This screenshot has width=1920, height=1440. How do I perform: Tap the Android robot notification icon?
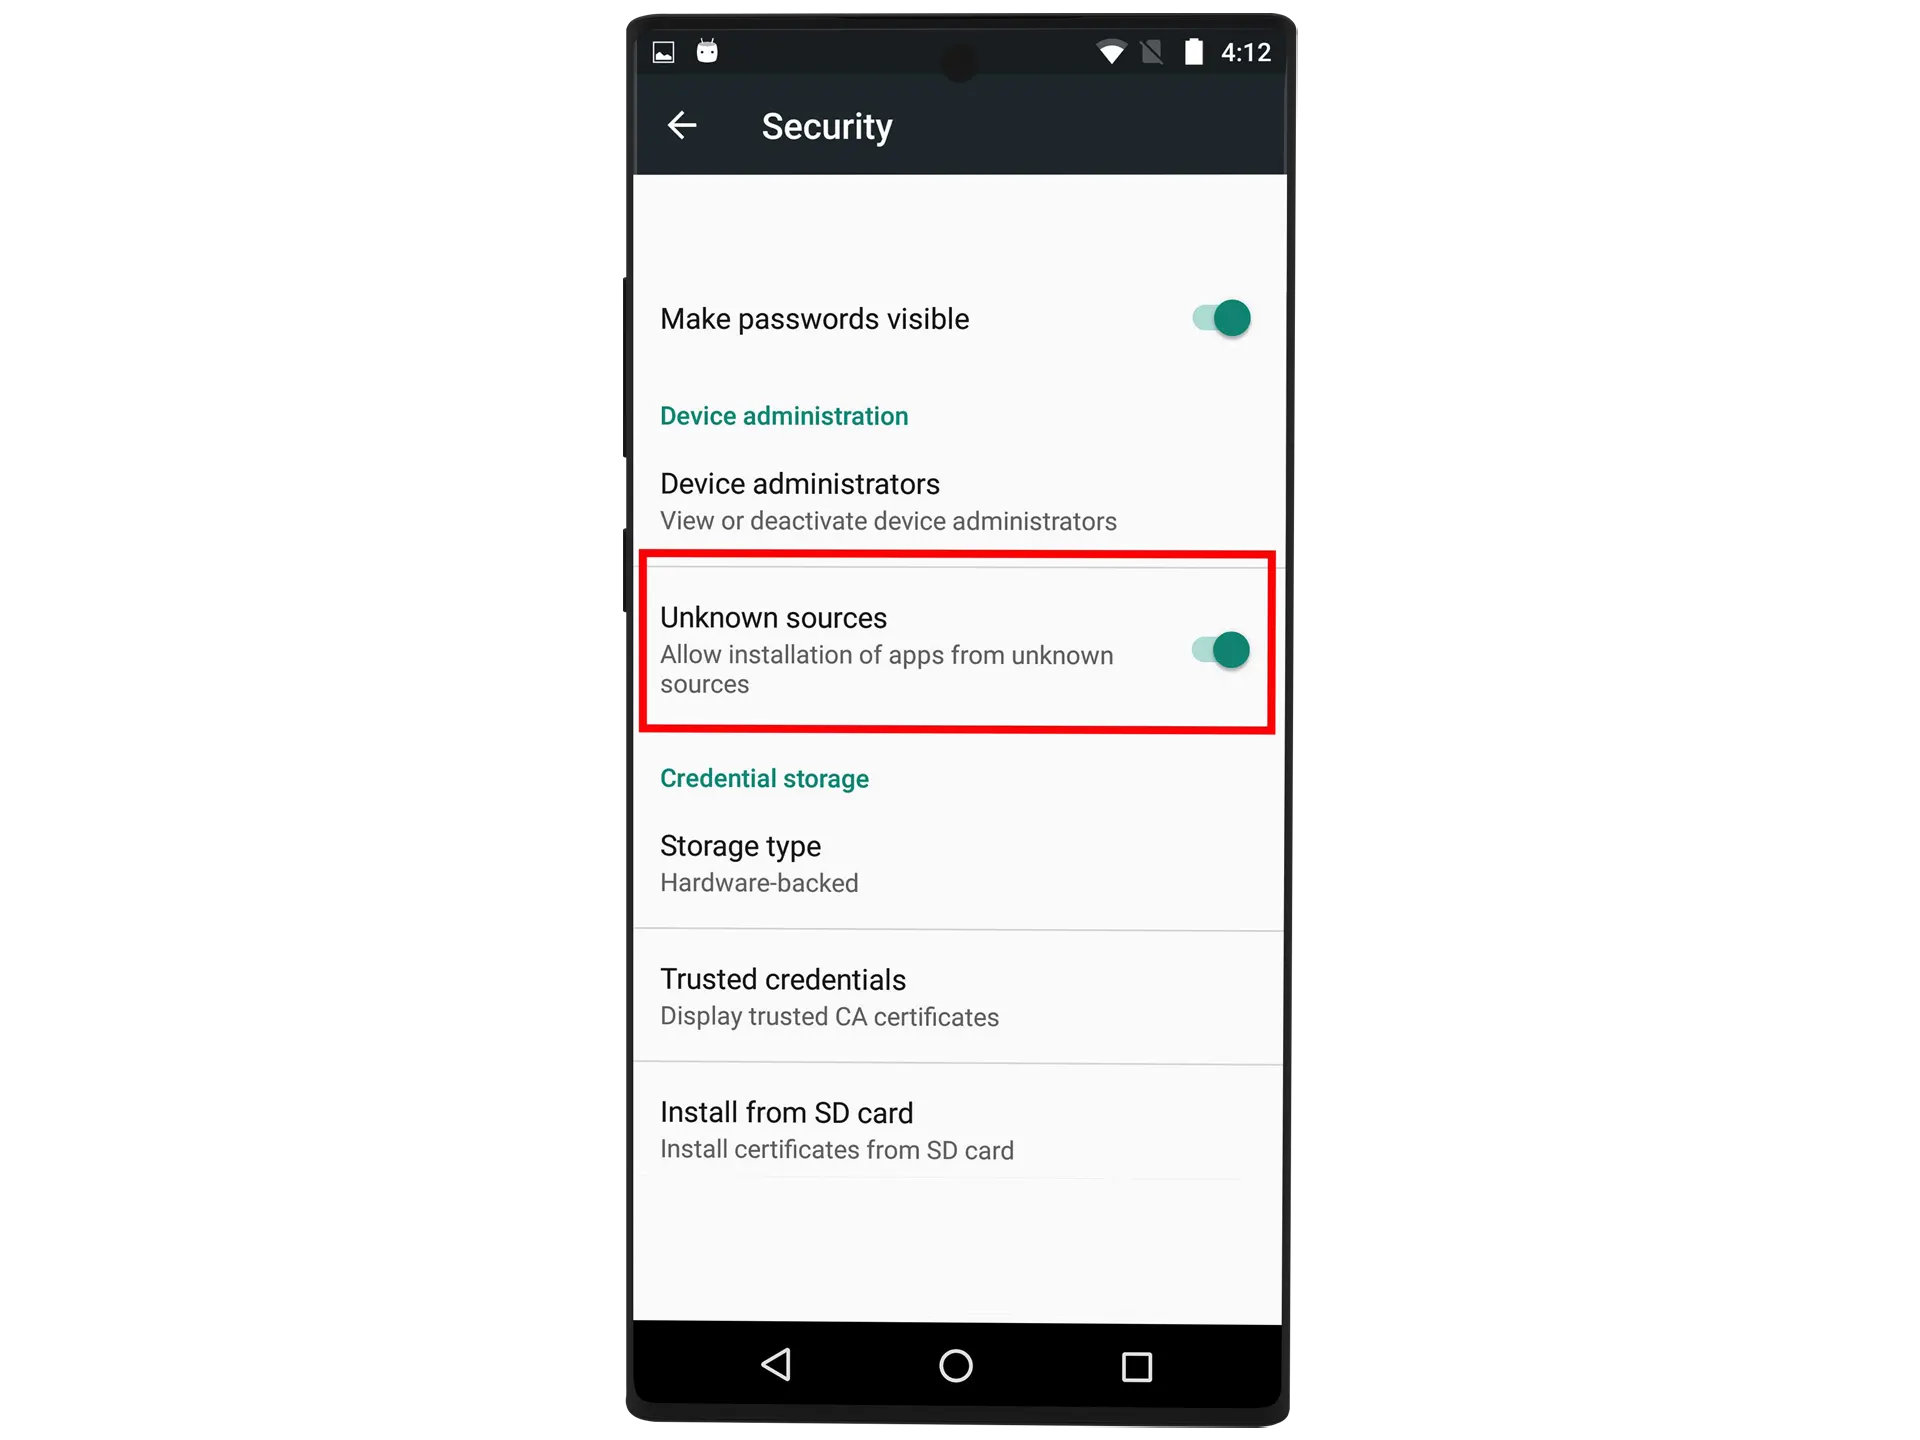tap(706, 50)
